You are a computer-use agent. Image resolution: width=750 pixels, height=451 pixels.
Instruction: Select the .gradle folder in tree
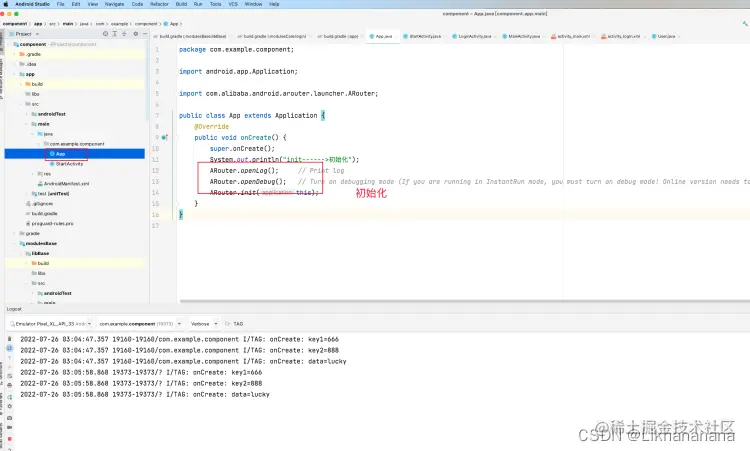33,55
